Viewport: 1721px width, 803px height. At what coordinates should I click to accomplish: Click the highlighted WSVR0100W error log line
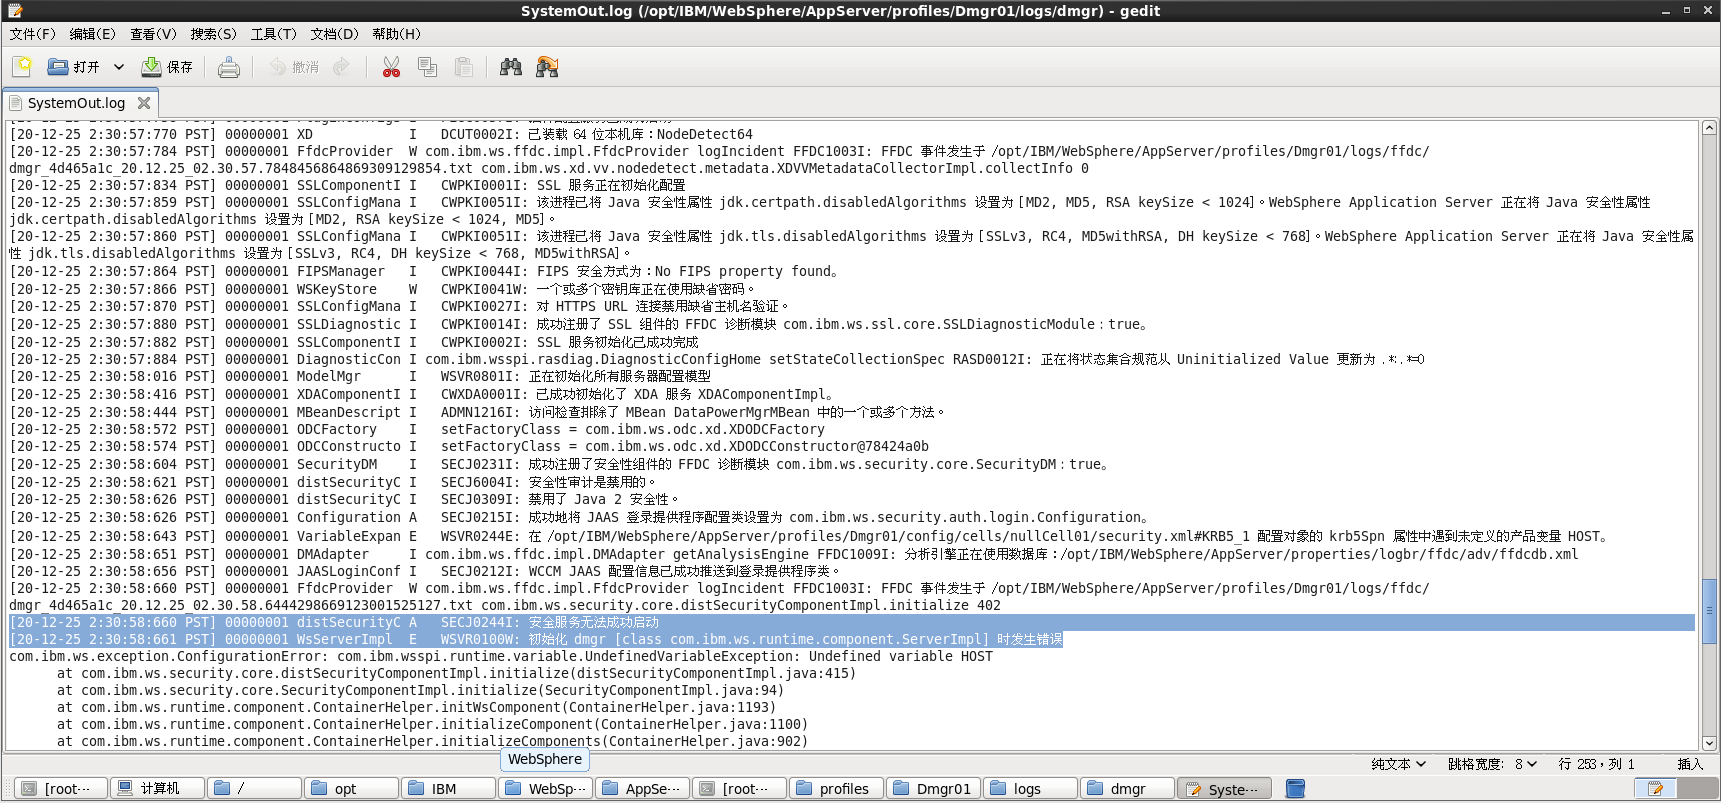[x=536, y=639]
